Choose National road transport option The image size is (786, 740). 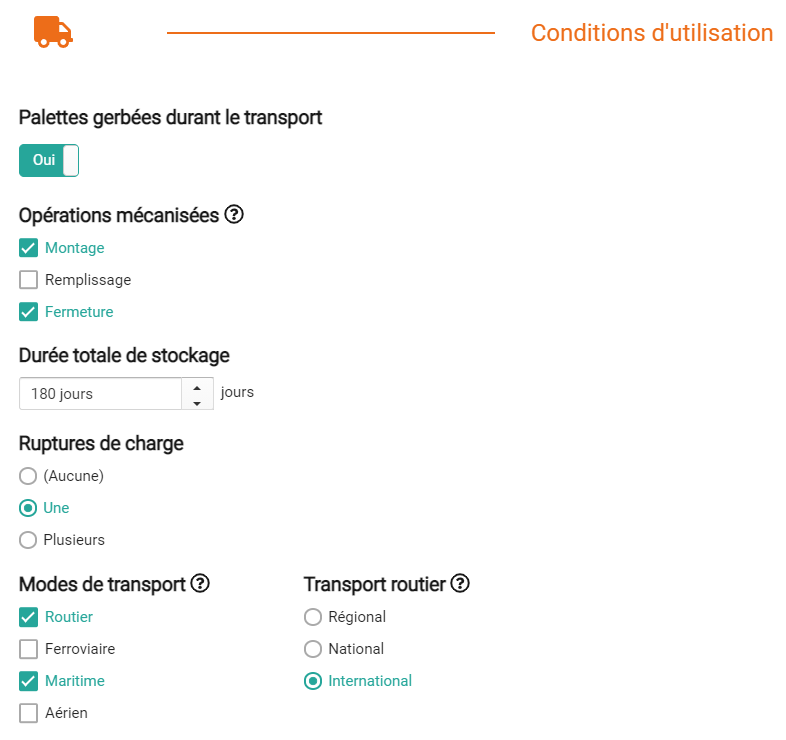pos(313,649)
